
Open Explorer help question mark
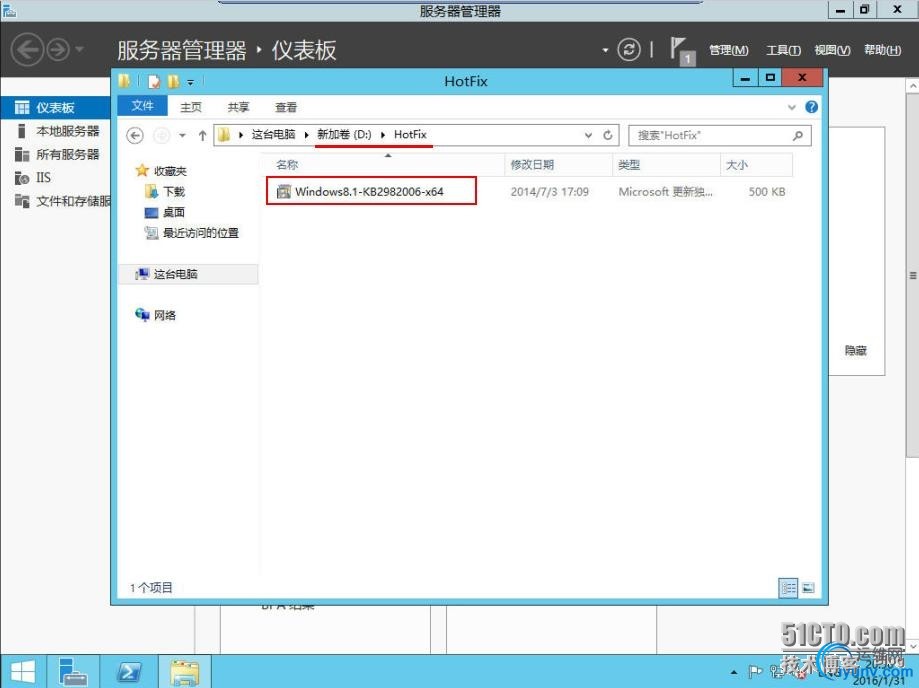pyautogui.click(x=812, y=107)
